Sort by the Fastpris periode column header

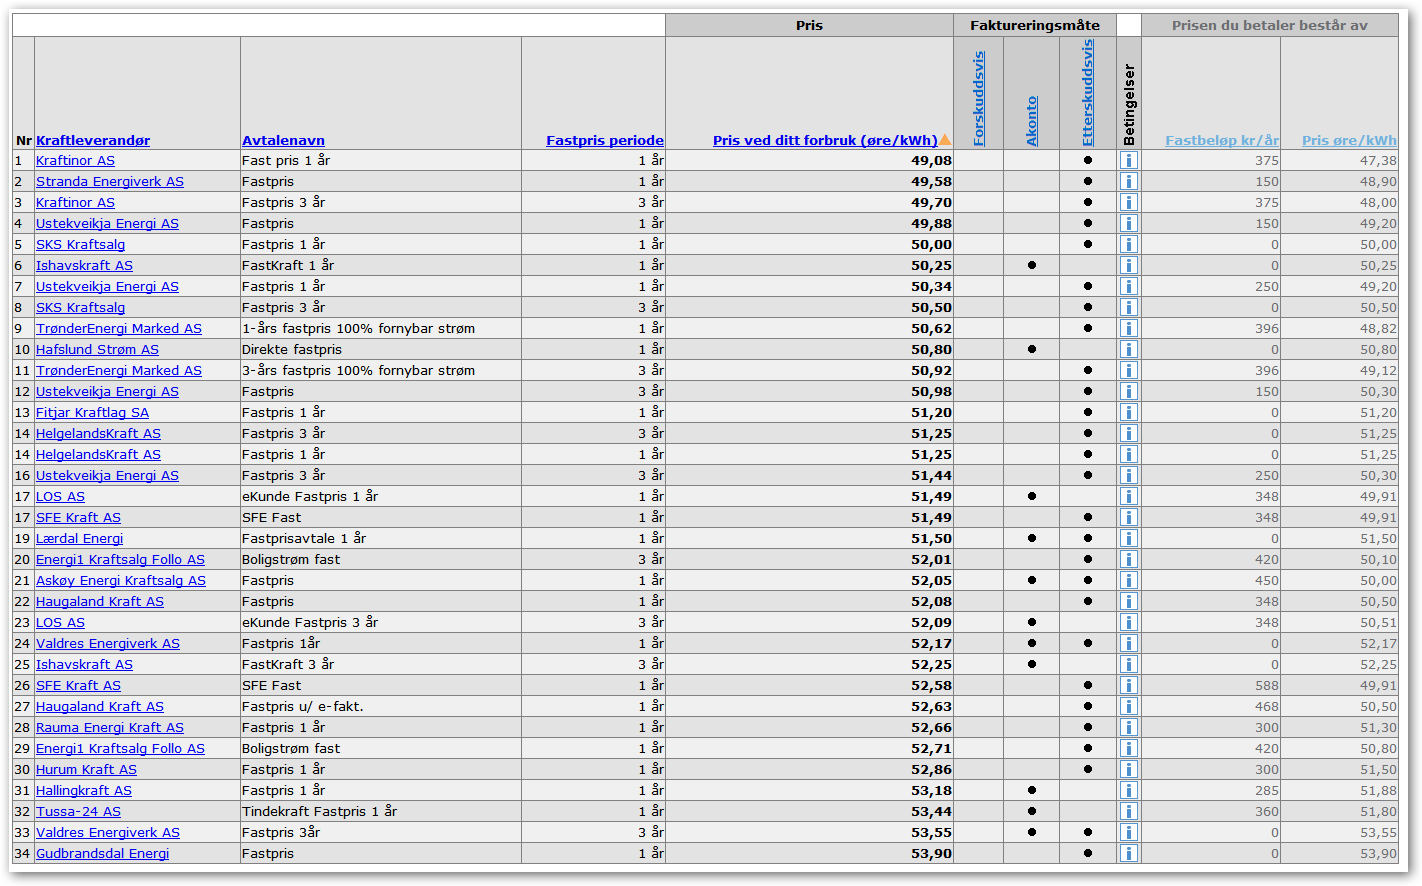tap(605, 140)
